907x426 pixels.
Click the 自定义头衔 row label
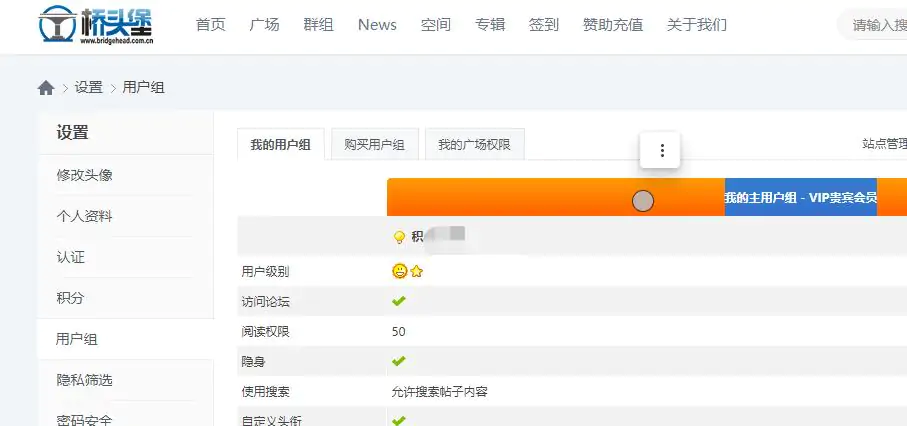point(271,421)
